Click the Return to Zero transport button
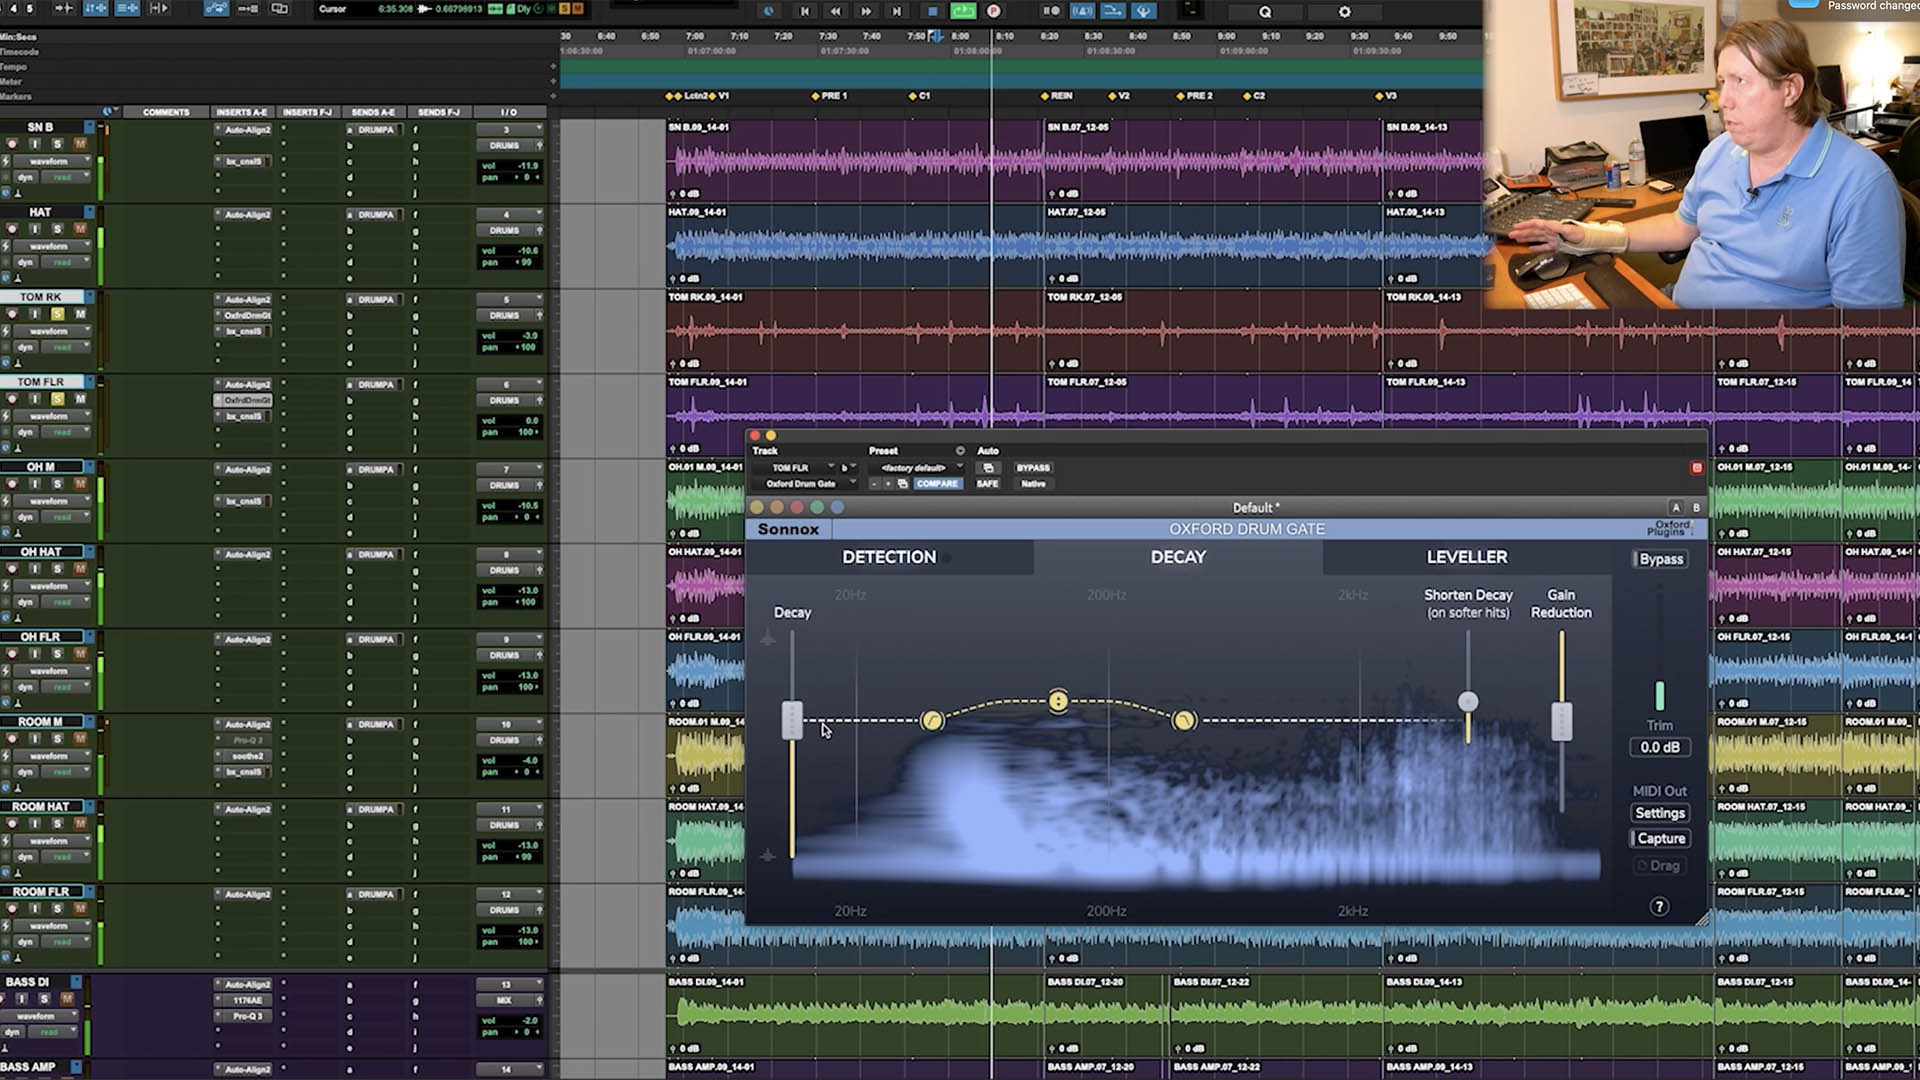The width and height of the screenshot is (1920, 1080). 804,11
